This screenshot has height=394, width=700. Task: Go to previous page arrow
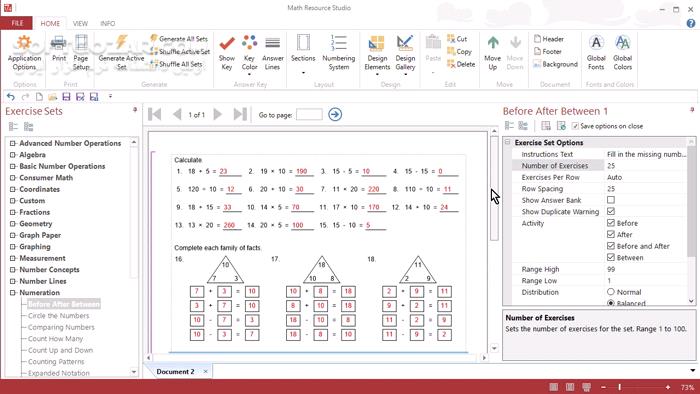coord(177,115)
